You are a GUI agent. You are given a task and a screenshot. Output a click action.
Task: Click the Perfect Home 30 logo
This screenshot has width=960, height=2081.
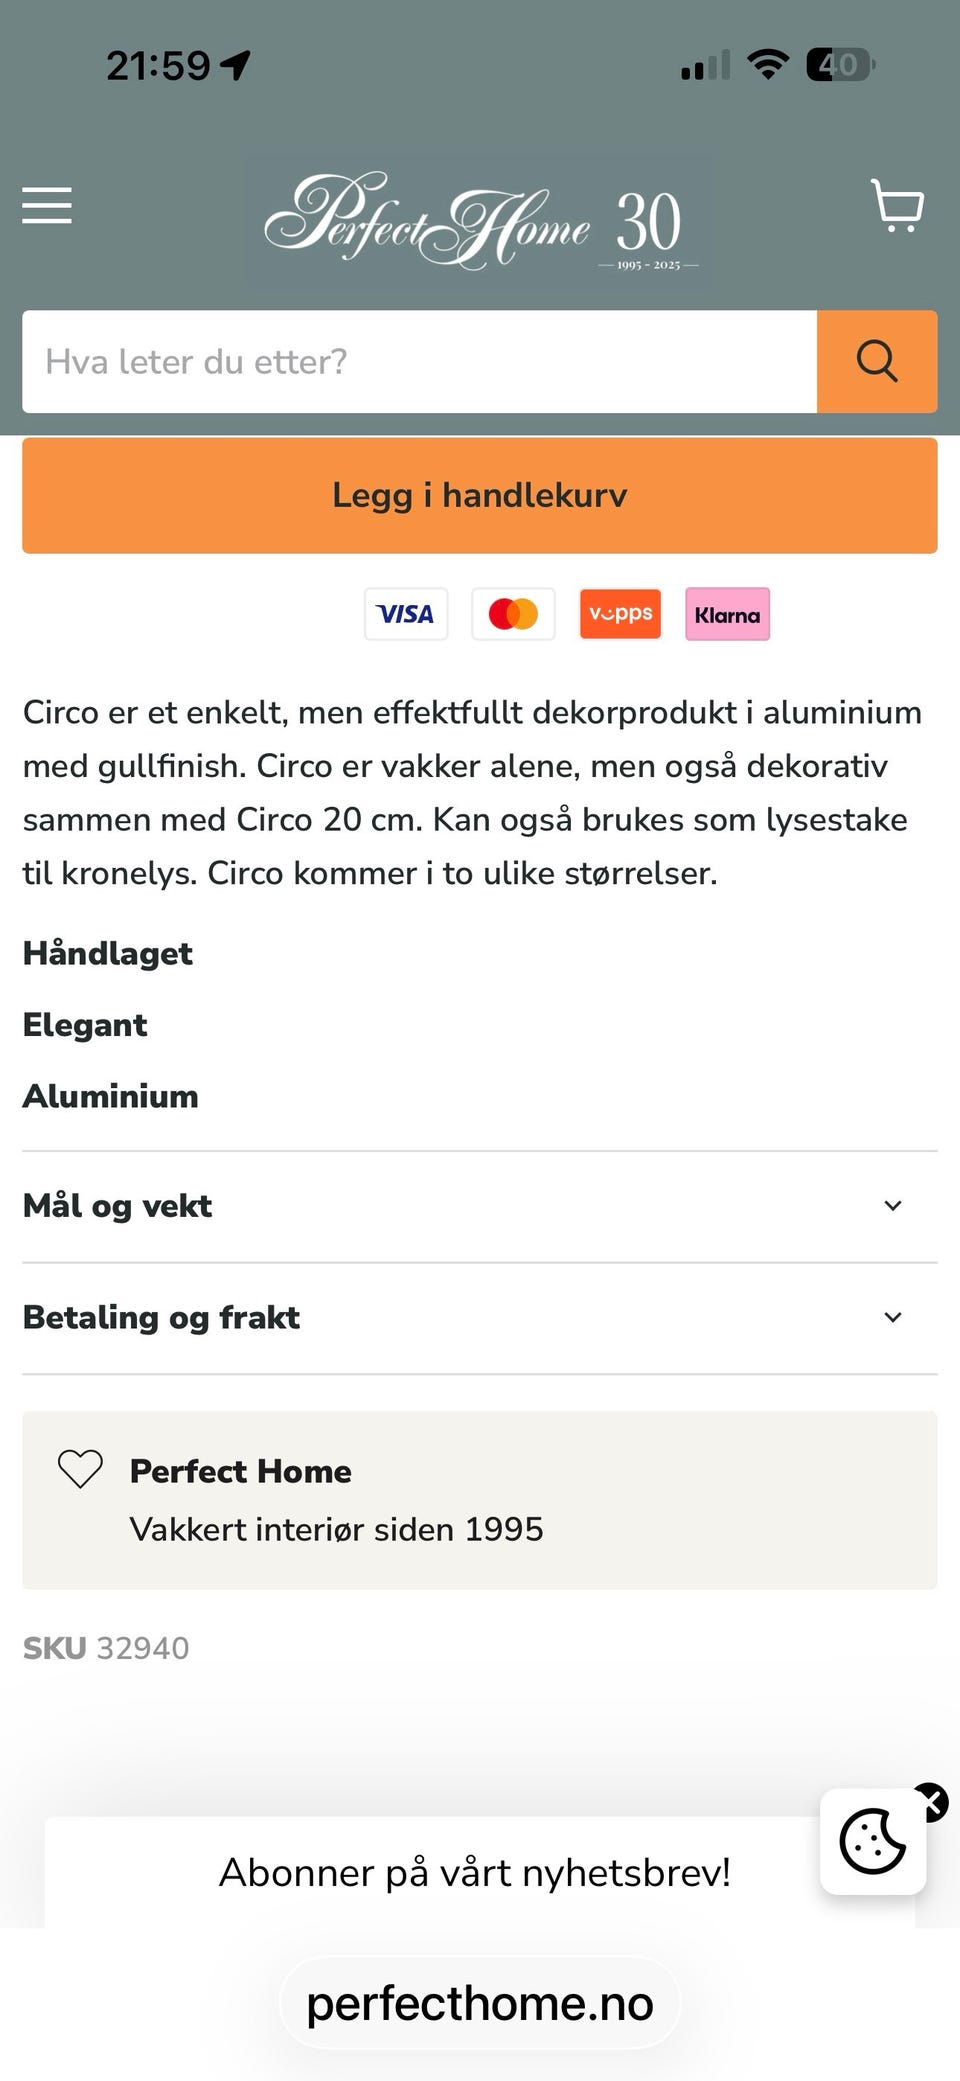480,221
